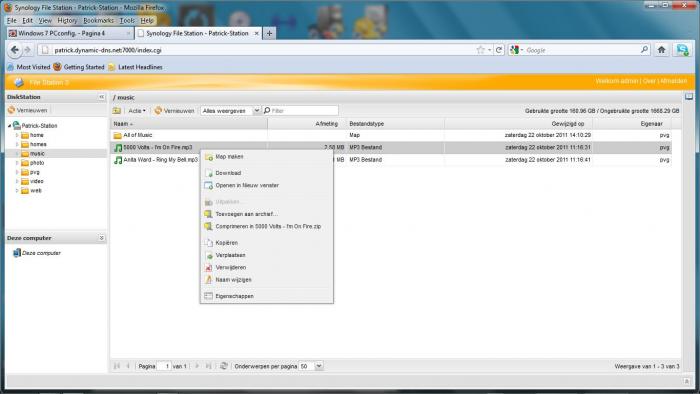Click the Firefox forward arrow button
Screen dimensions: 700x394
pyautogui.click(x=28, y=50)
